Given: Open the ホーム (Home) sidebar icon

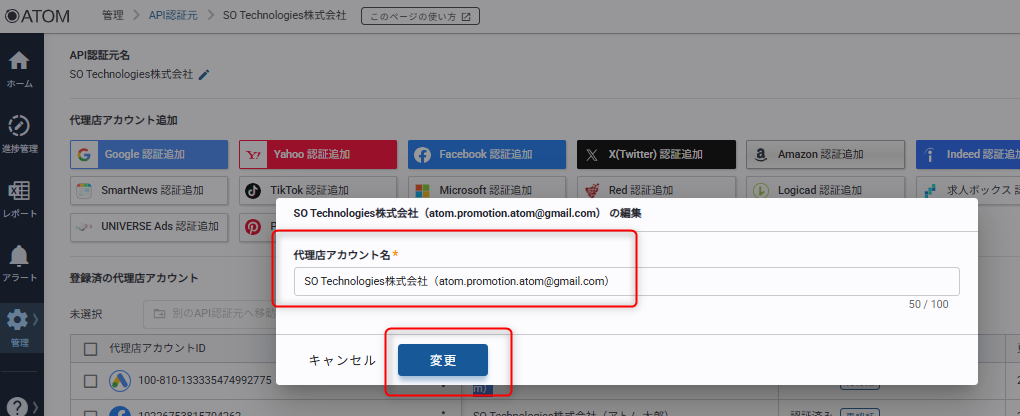Looking at the screenshot, I should point(19,67).
